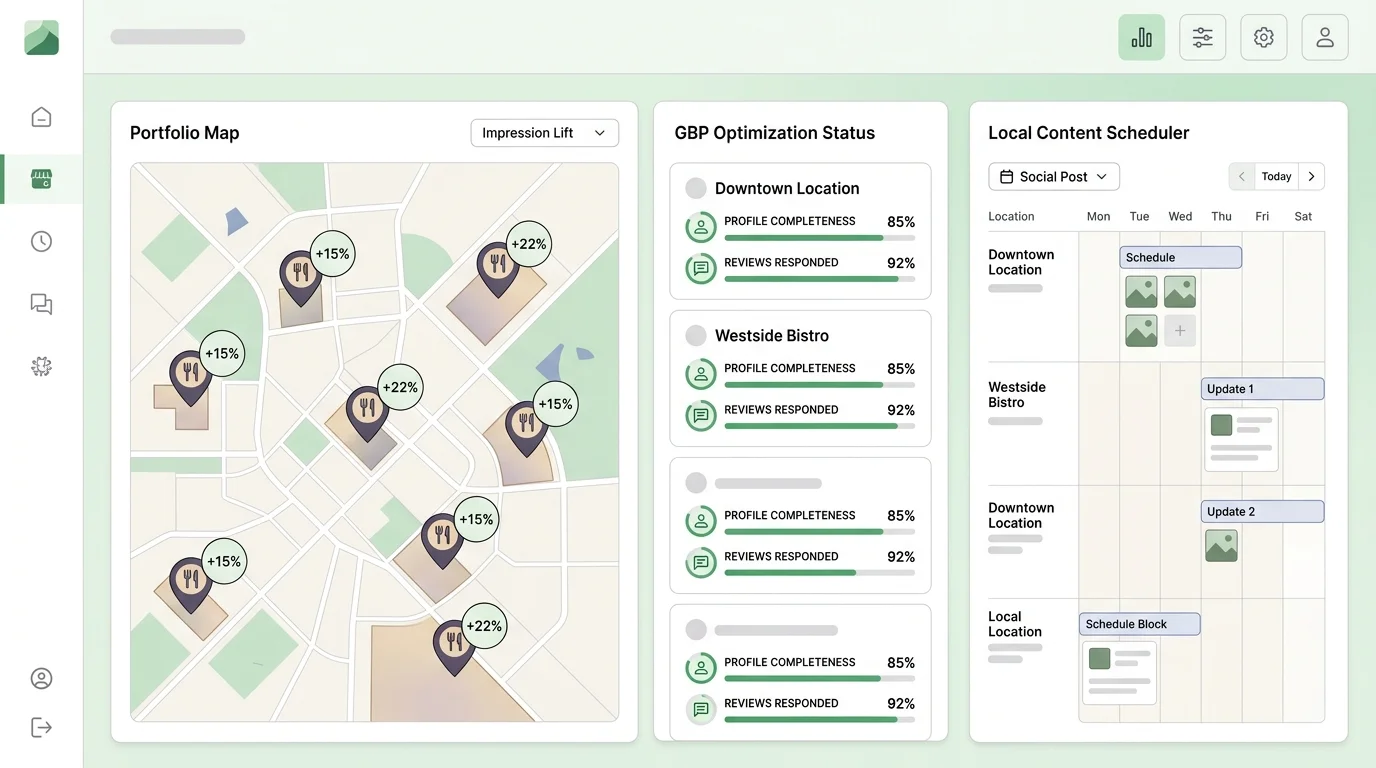Click Downtown Location profile completeness icon
This screenshot has width=1376, height=768.
tap(701, 227)
